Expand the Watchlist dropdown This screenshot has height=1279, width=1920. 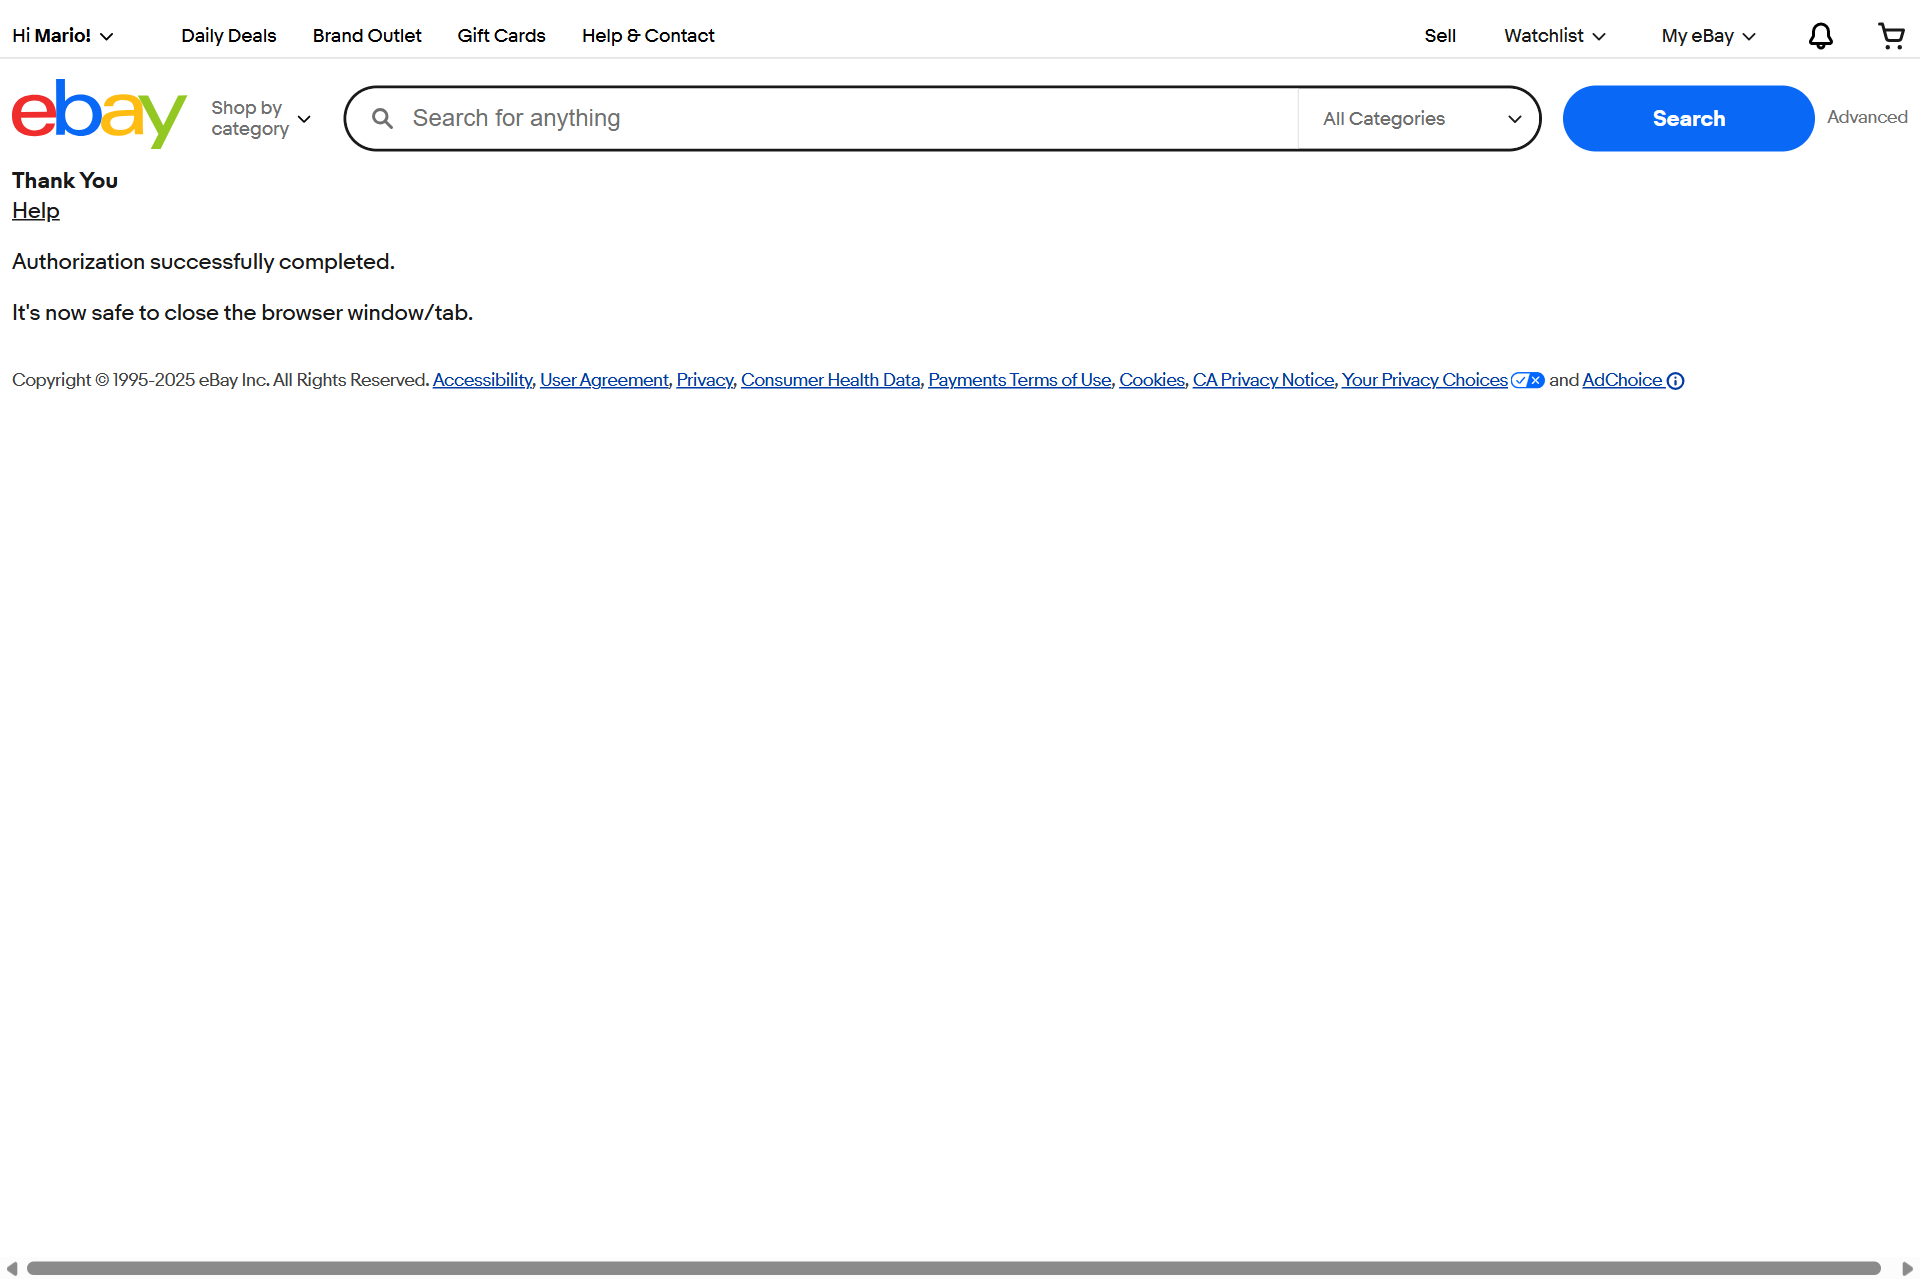(x=1552, y=35)
